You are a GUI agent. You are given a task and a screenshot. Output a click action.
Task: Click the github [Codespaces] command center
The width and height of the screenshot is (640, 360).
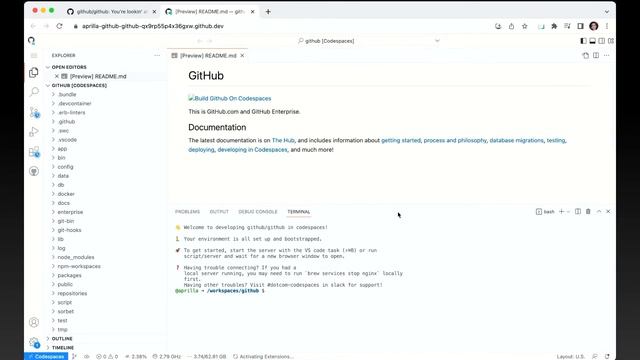coord(327,41)
